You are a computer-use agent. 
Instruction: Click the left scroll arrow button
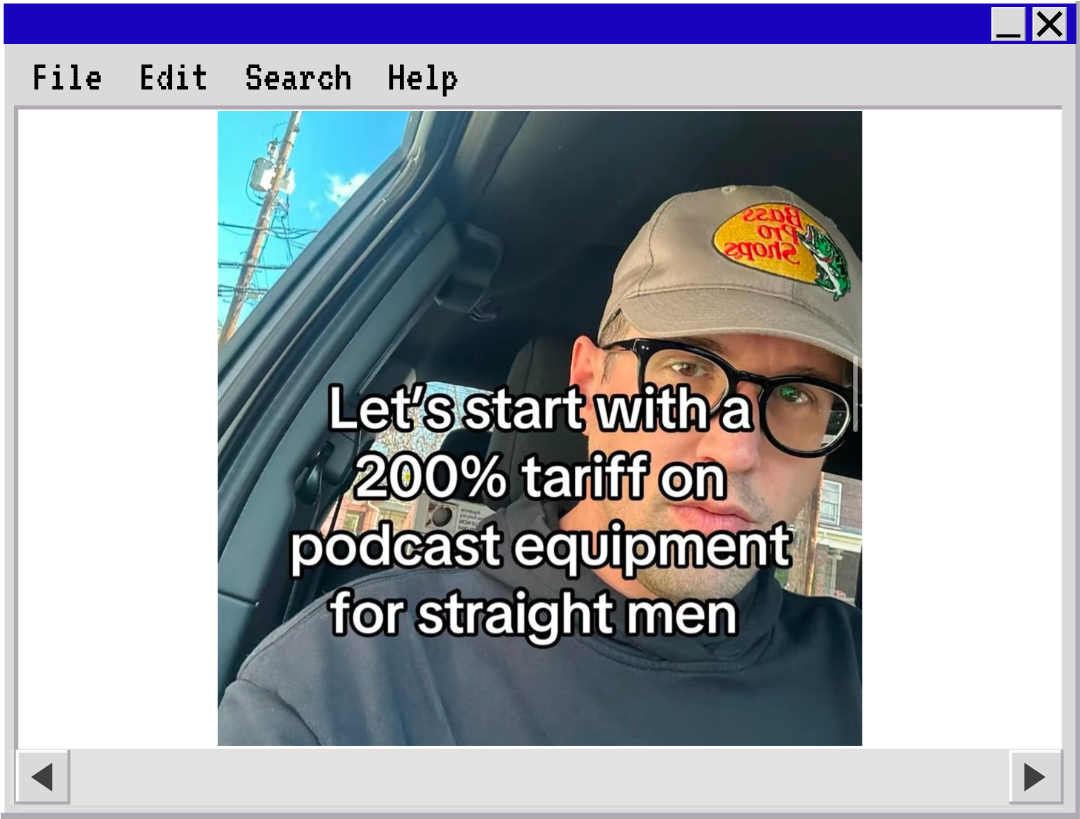[x=43, y=777]
